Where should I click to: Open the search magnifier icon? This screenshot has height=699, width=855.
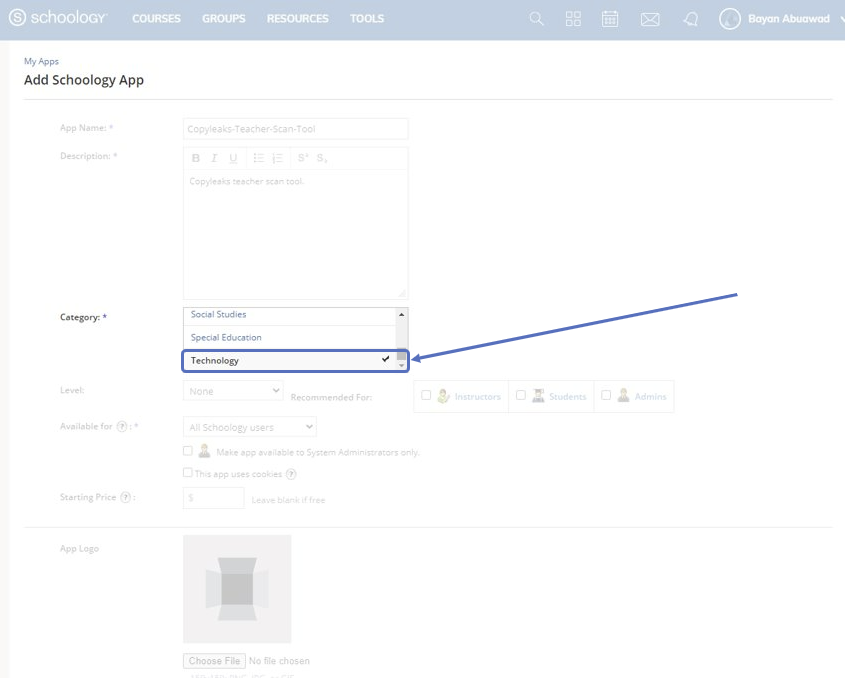tap(536, 19)
